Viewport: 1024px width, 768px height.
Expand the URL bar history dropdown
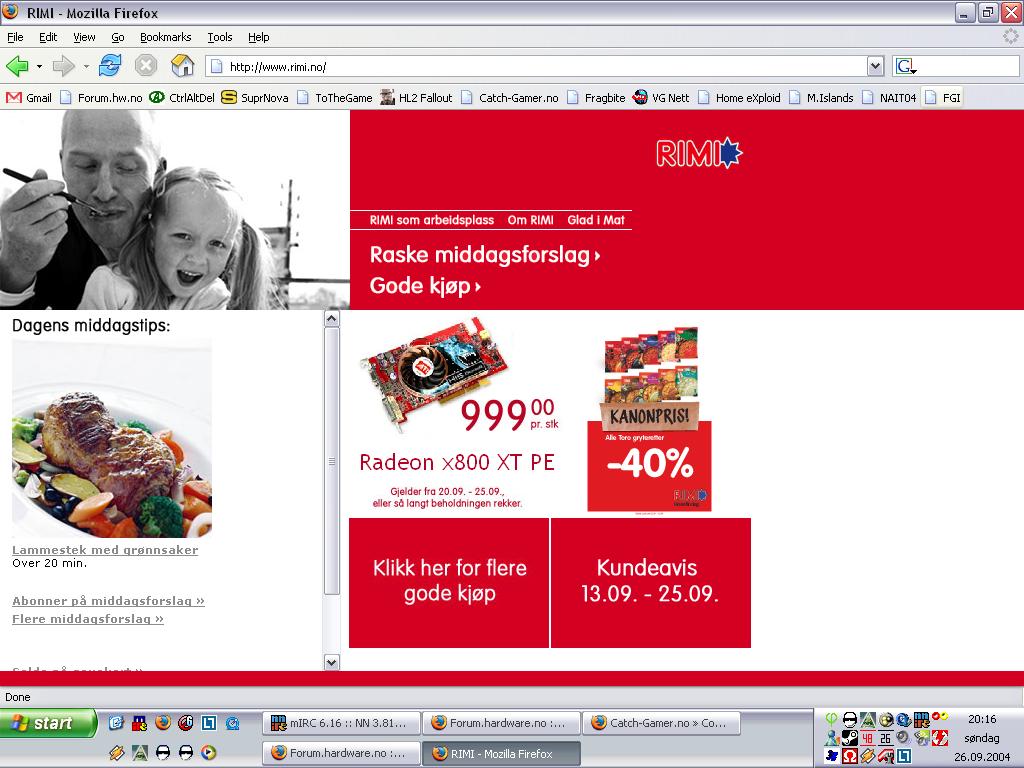coord(875,66)
